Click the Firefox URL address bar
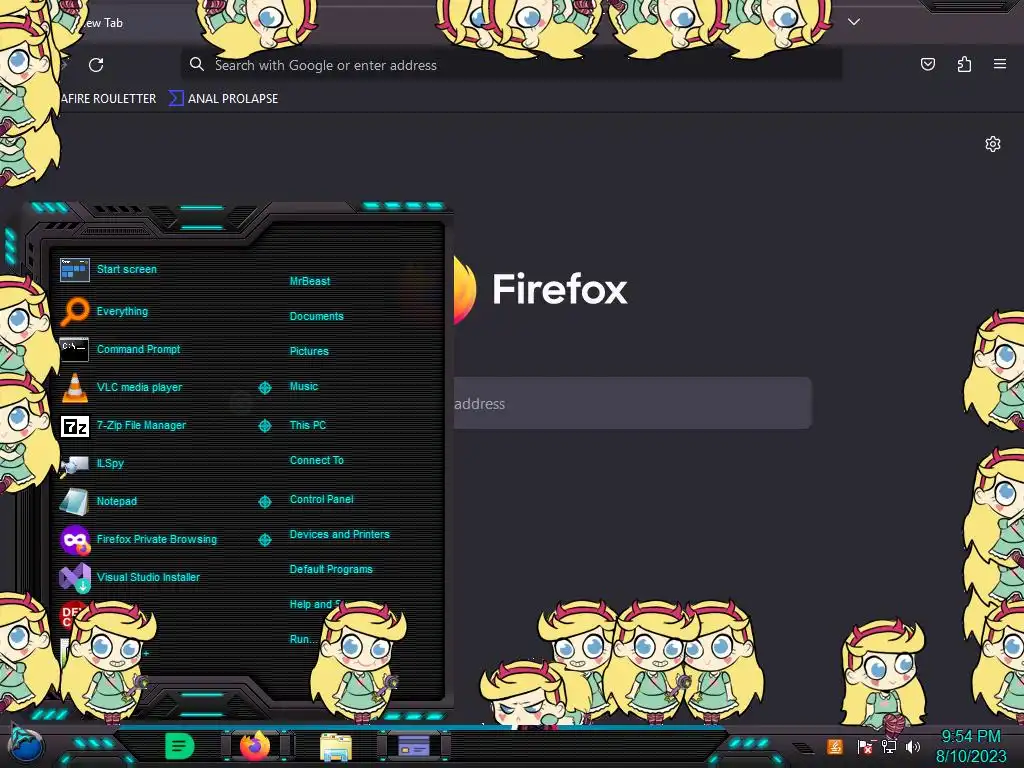Screen dimensions: 1024x768 (x=511, y=65)
